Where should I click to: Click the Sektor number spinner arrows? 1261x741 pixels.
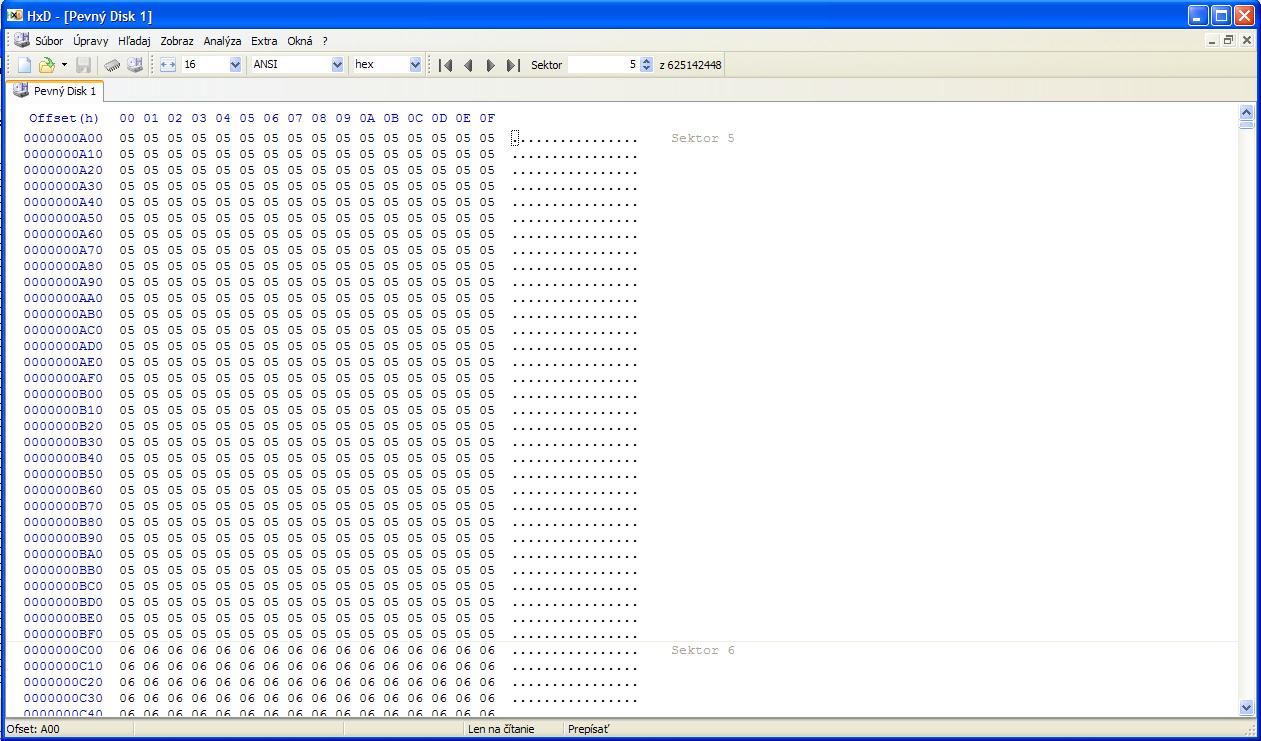tap(646, 65)
